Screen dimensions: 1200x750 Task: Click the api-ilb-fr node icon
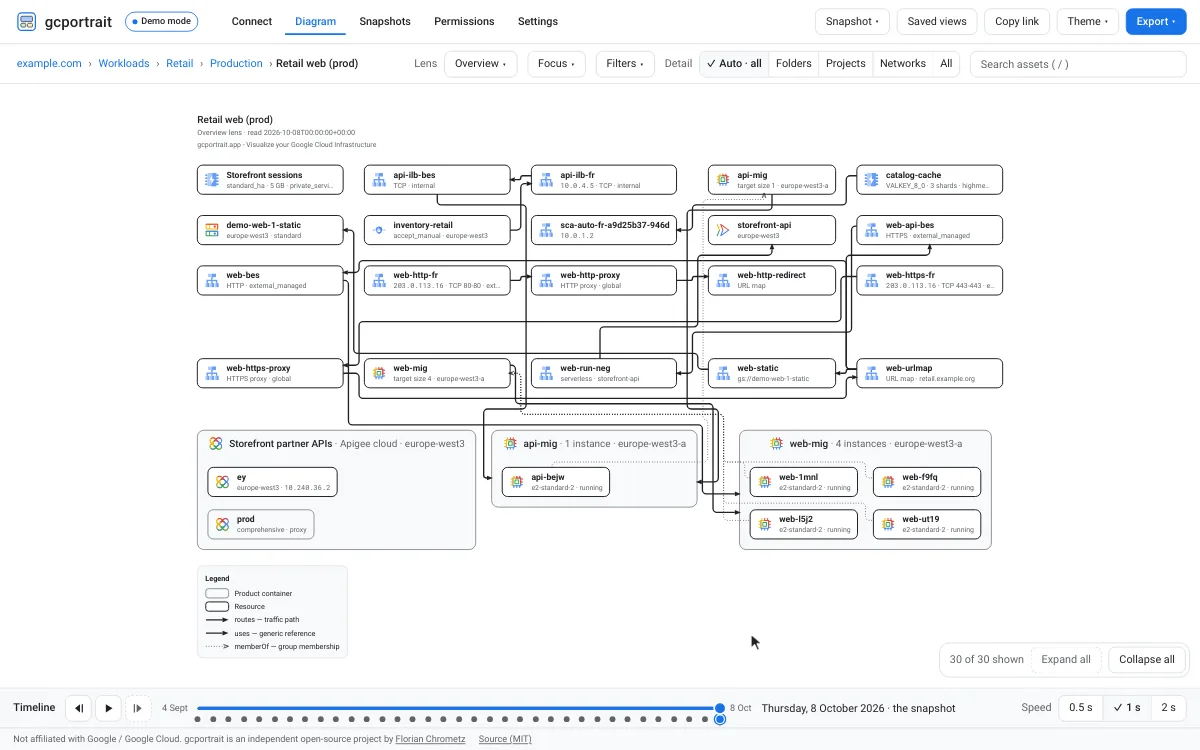pos(546,180)
